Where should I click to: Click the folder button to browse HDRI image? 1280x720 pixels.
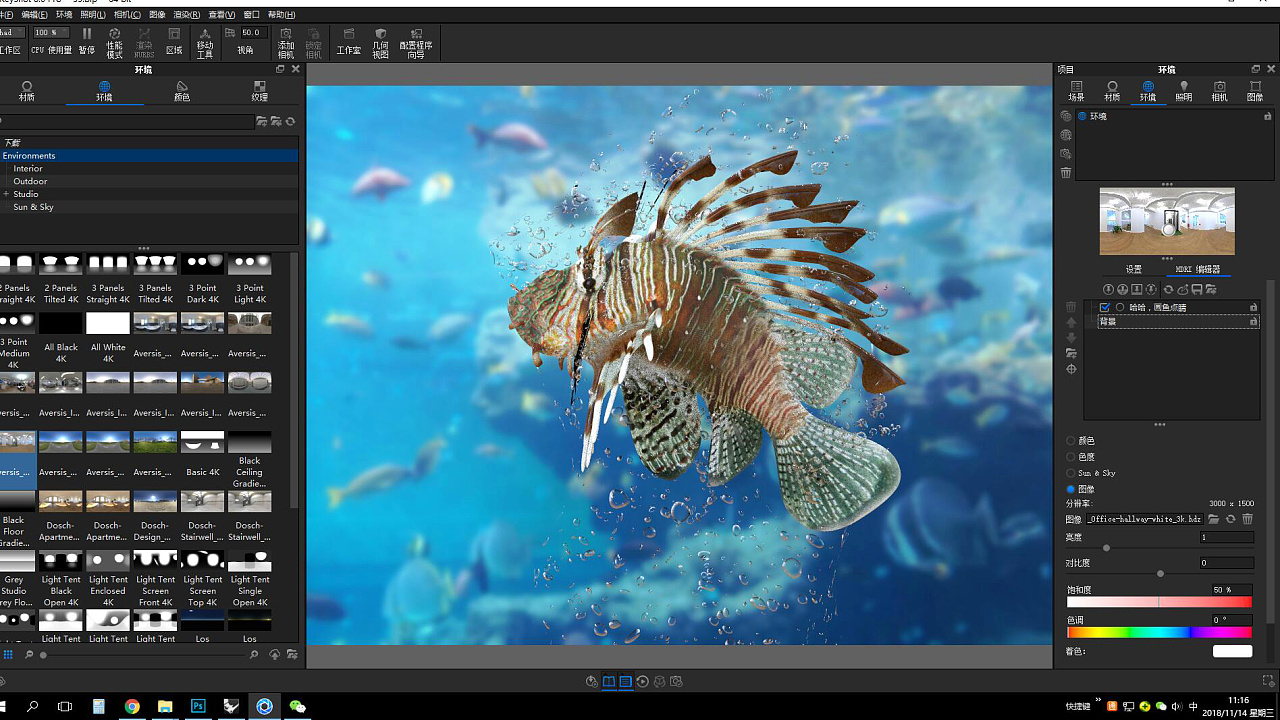coord(1213,519)
